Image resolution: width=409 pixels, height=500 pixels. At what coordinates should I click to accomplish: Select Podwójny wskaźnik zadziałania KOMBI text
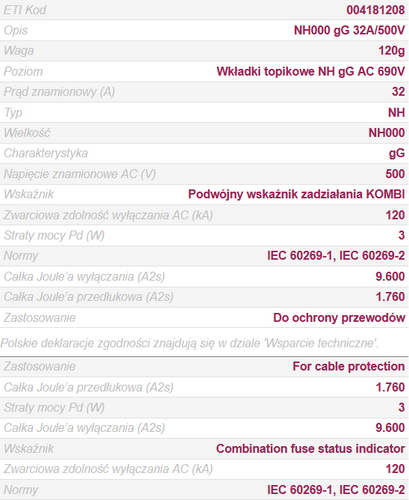coord(296,194)
